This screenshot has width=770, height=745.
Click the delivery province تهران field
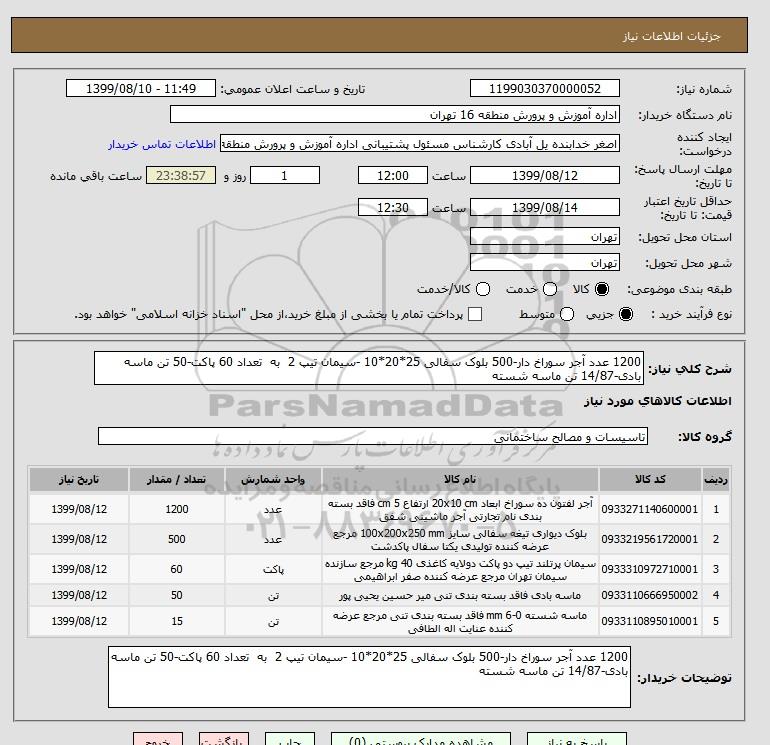(x=545, y=237)
